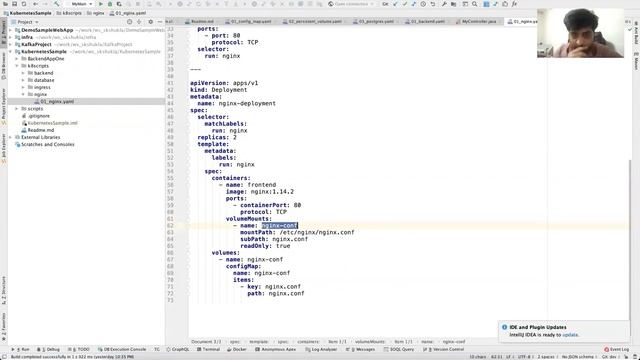
Task: Switch to 04_backend.yaml tab
Action: coord(427,21)
